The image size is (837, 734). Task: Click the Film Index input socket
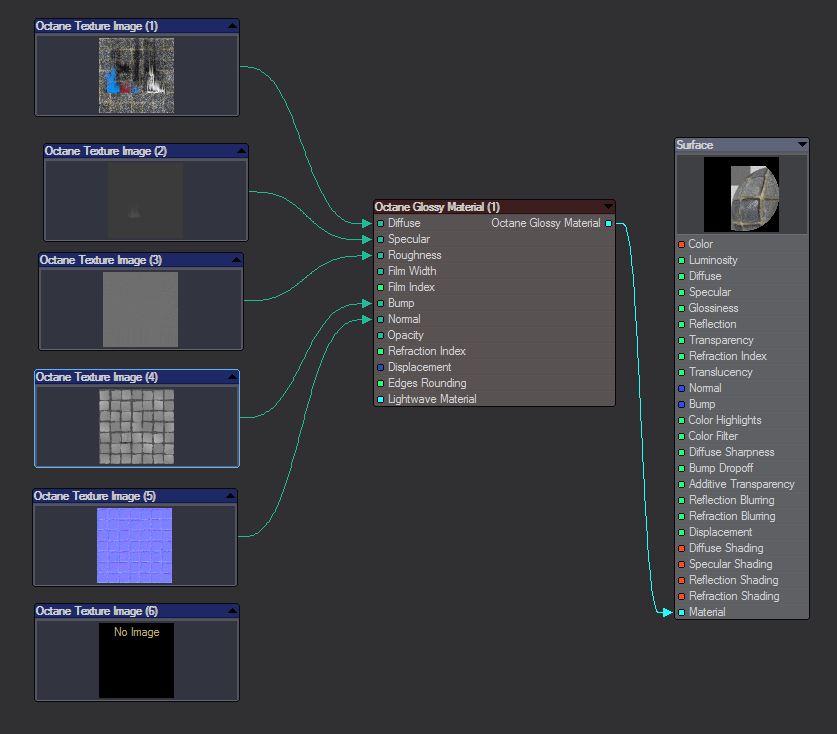click(x=381, y=288)
